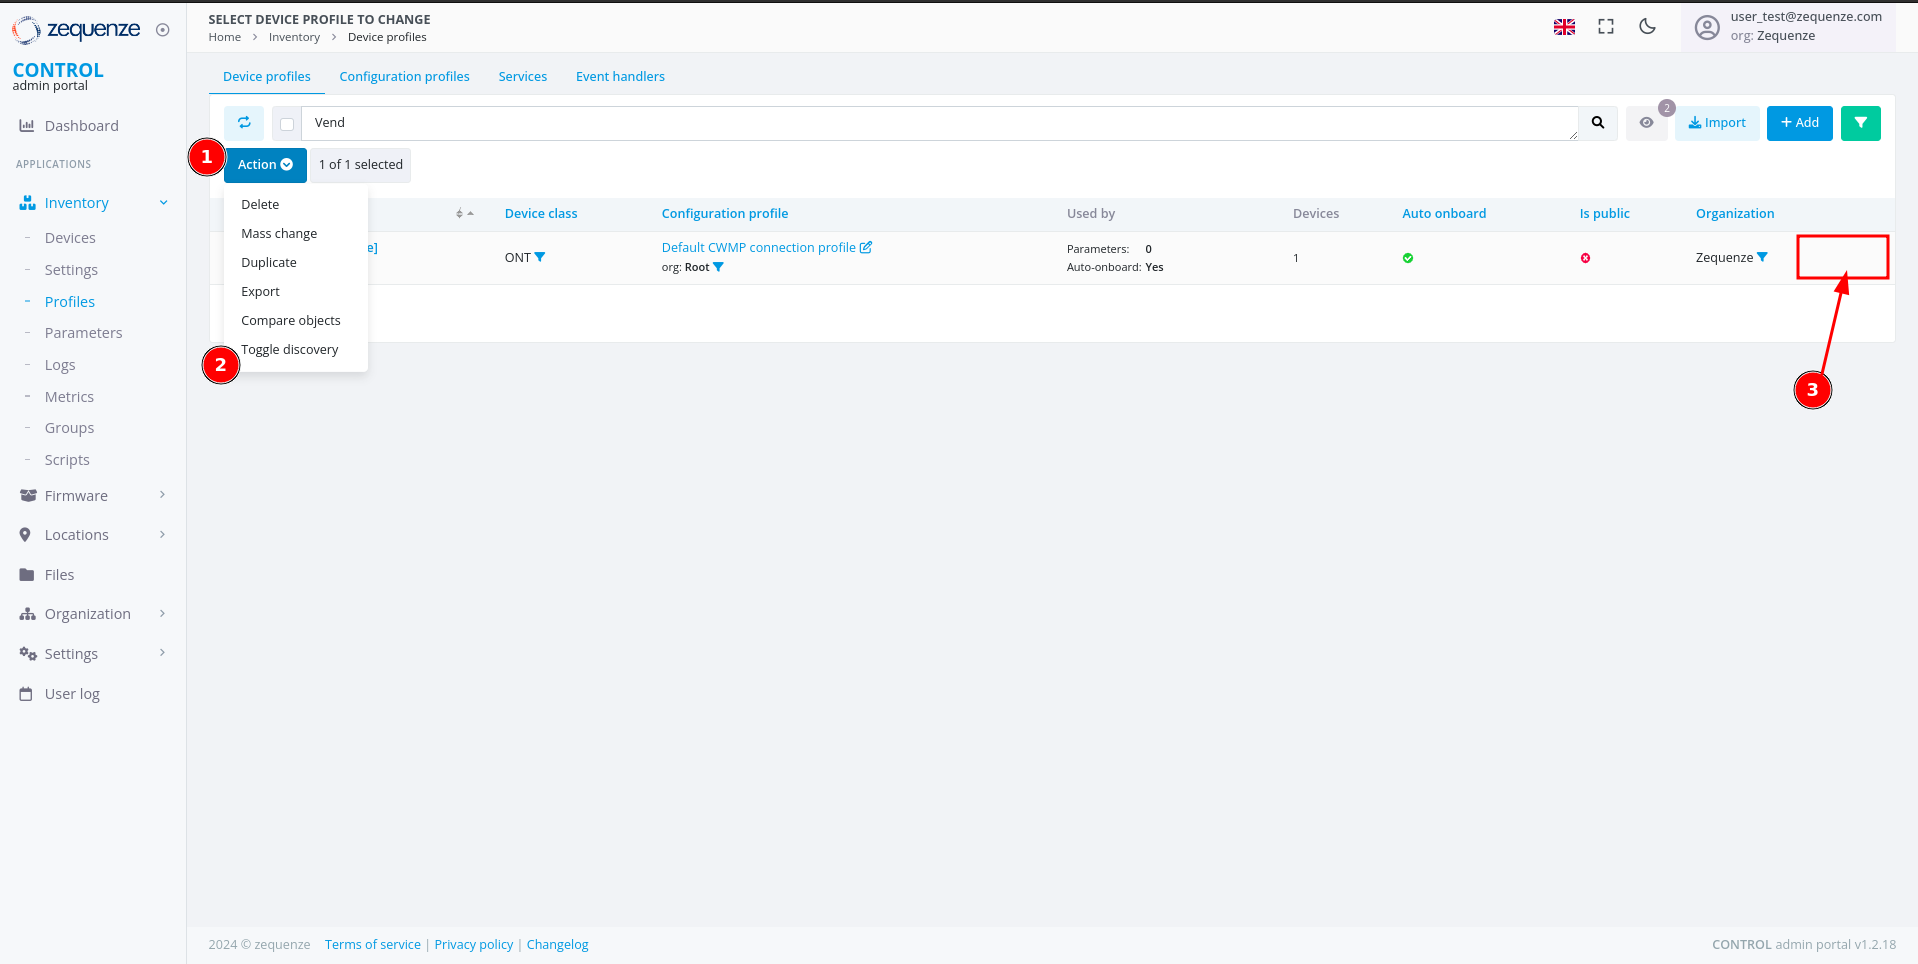This screenshot has width=1918, height=964.
Task: Click the search magnifier icon
Action: [x=1598, y=123]
